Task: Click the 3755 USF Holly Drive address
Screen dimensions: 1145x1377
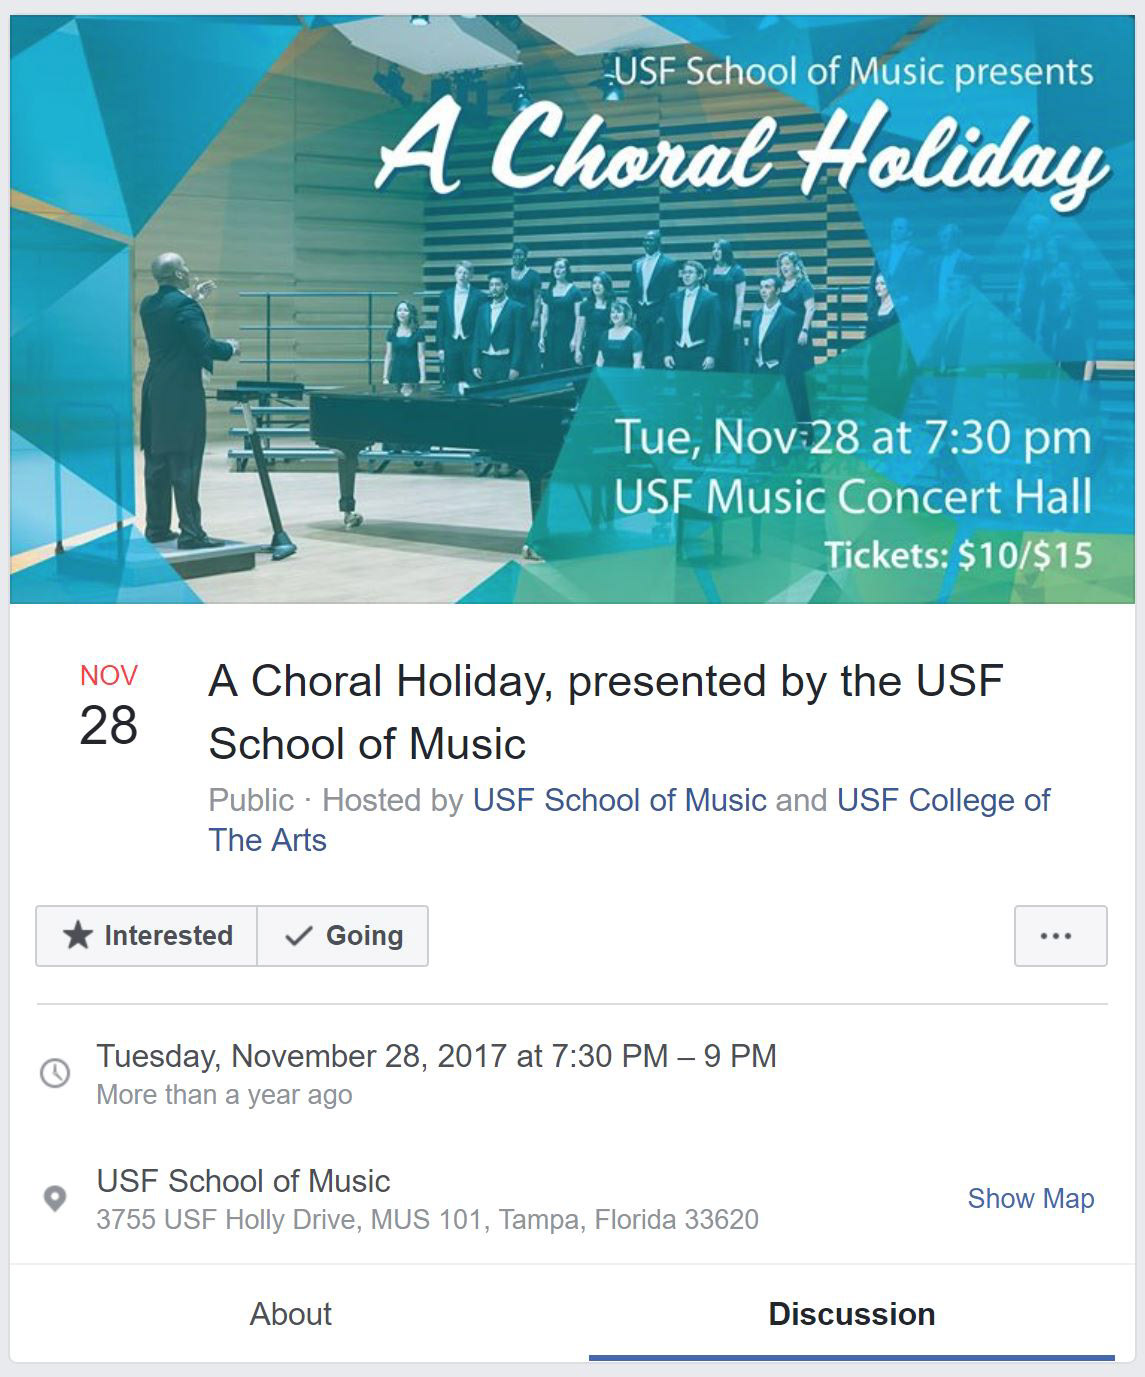Action: point(427,1220)
